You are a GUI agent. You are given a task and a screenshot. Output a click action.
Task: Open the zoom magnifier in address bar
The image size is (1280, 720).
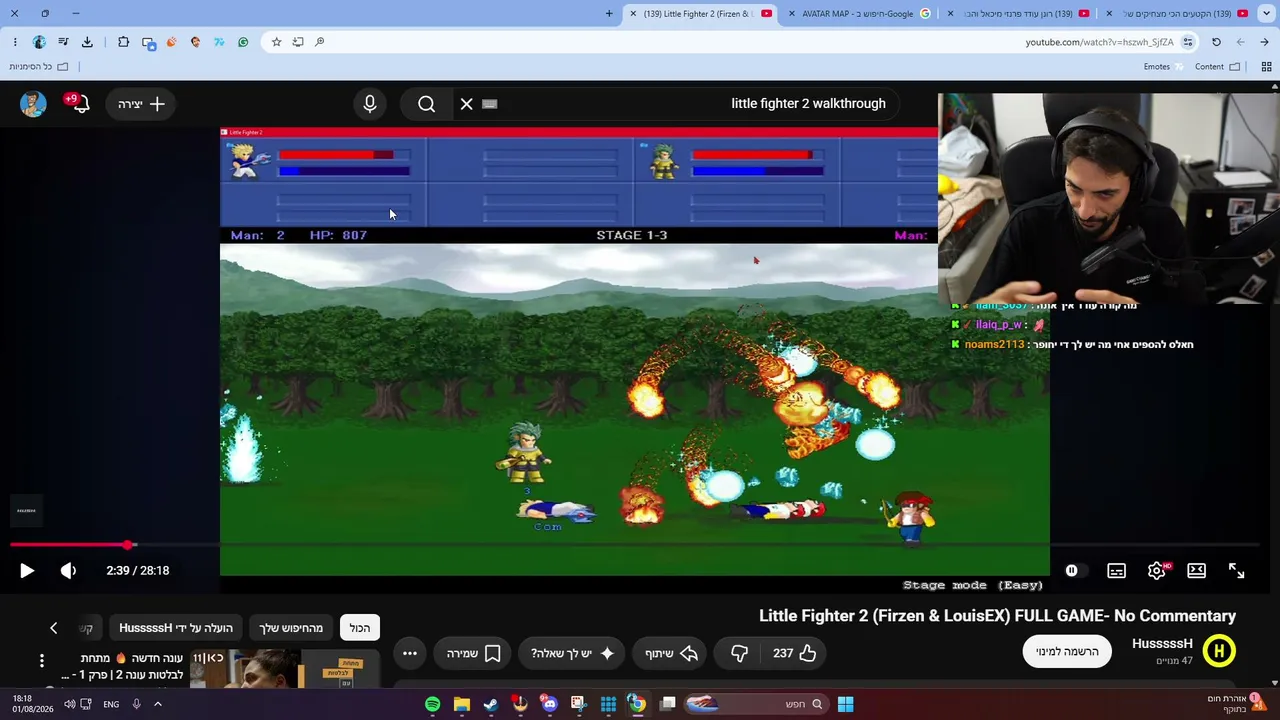pyautogui.click(x=320, y=42)
